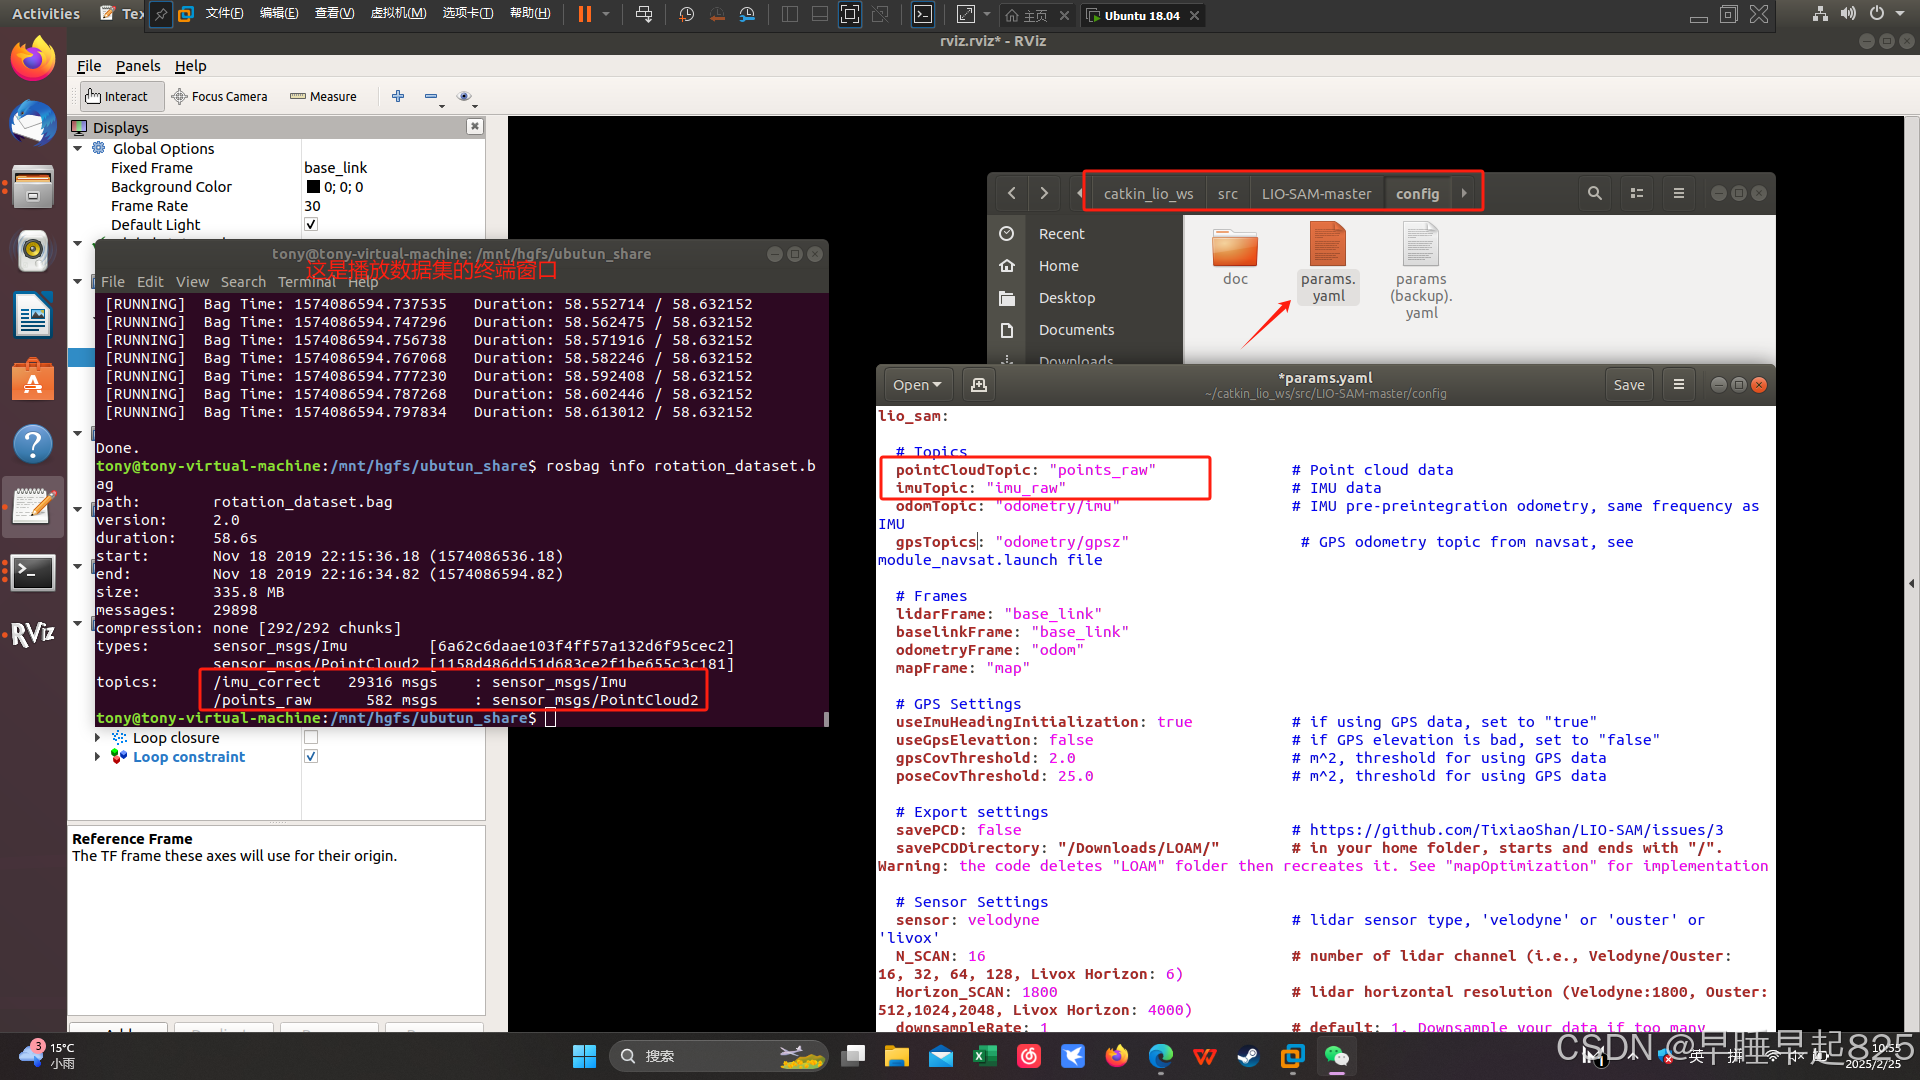Launch Firefox from the Ubuntu dock
1920x1080 pixels.
pos(33,59)
